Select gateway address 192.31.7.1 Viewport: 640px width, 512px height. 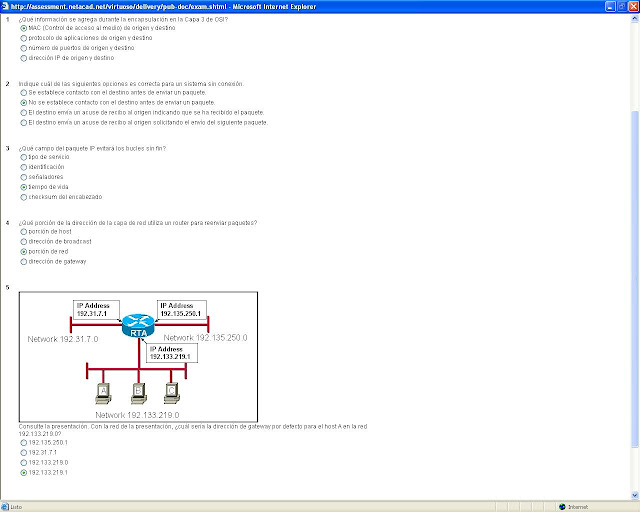pyautogui.click(x=24, y=453)
